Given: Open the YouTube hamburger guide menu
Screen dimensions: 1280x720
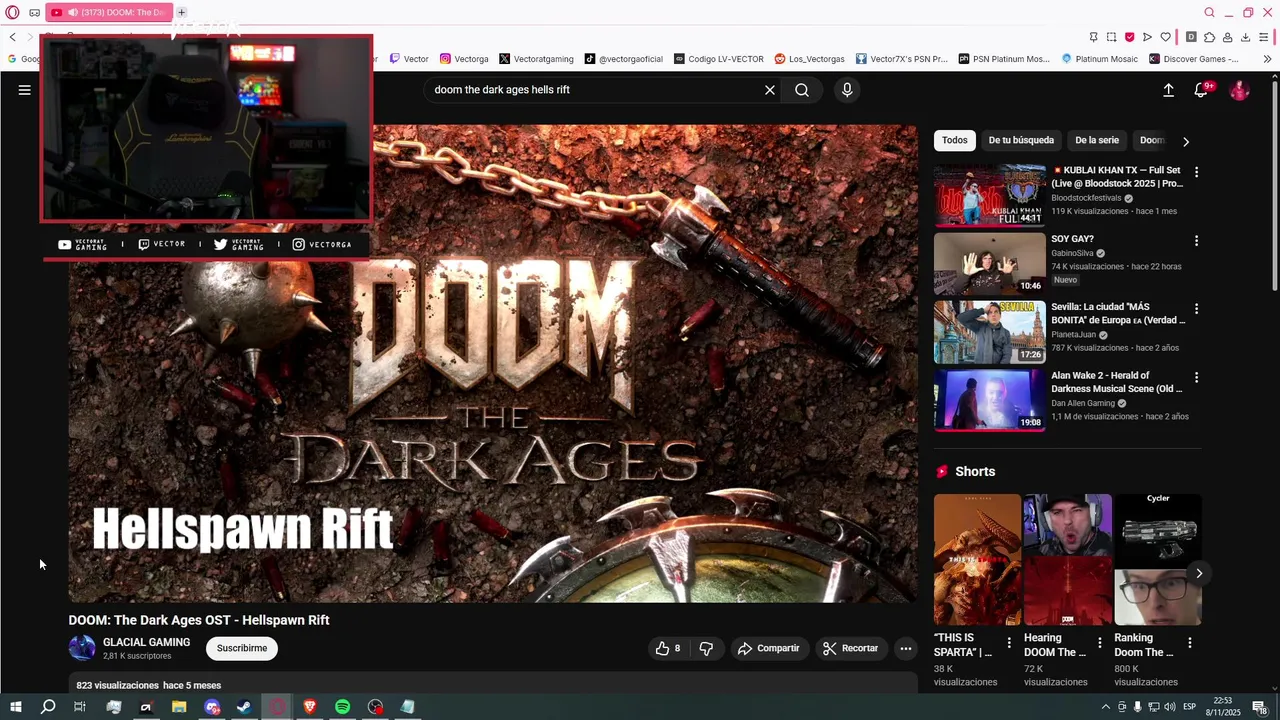Looking at the screenshot, I should click(x=24, y=90).
